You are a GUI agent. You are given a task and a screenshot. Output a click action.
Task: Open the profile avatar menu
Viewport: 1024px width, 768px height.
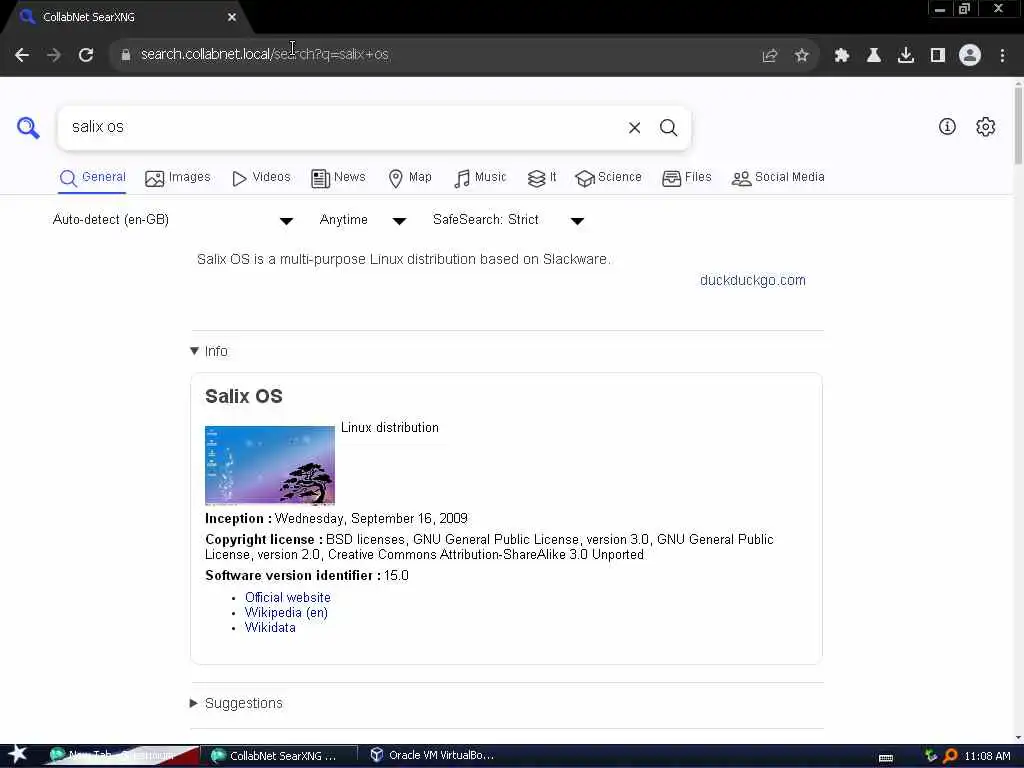click(970, 55)
